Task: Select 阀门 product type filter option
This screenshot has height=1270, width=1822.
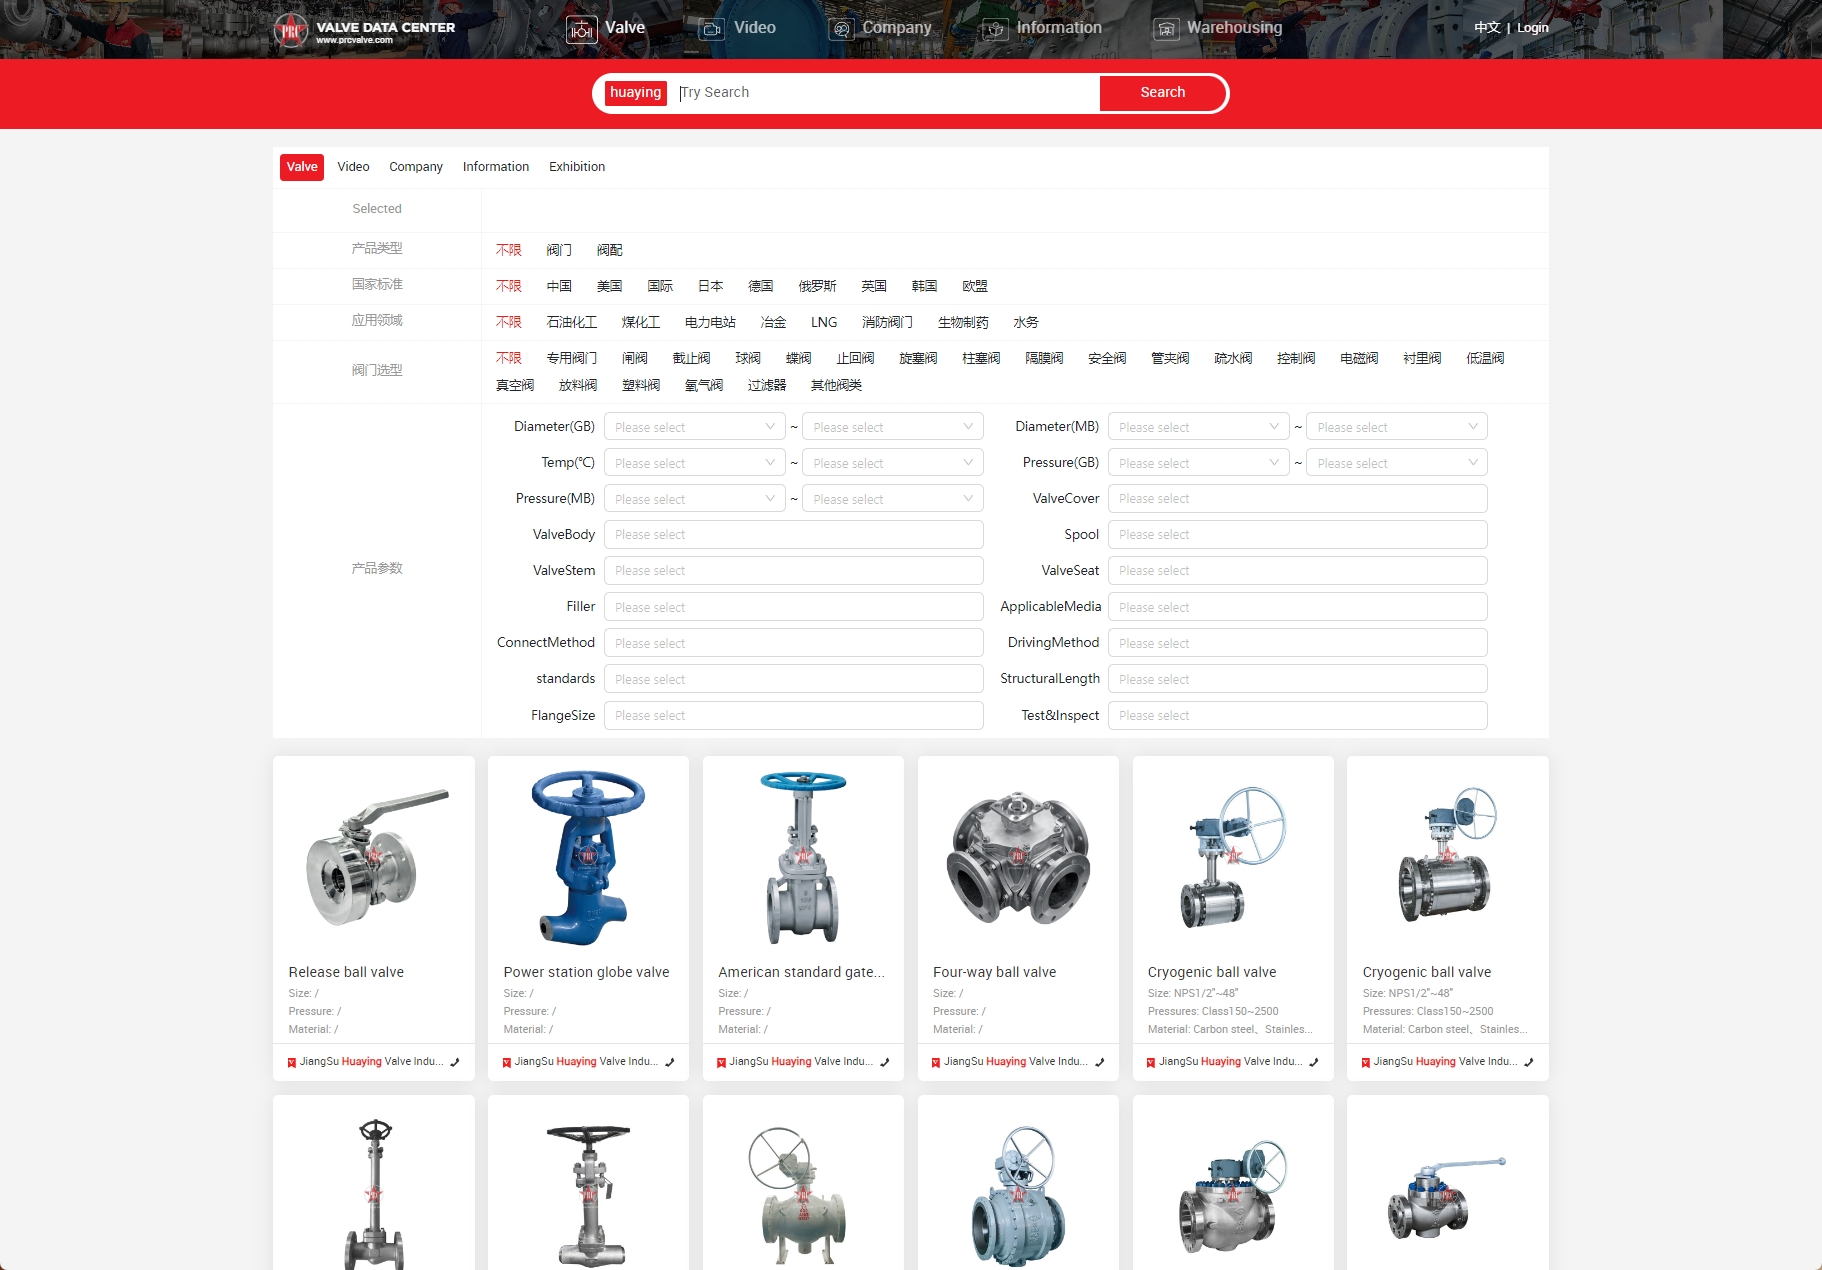Action: coord(559,250)
